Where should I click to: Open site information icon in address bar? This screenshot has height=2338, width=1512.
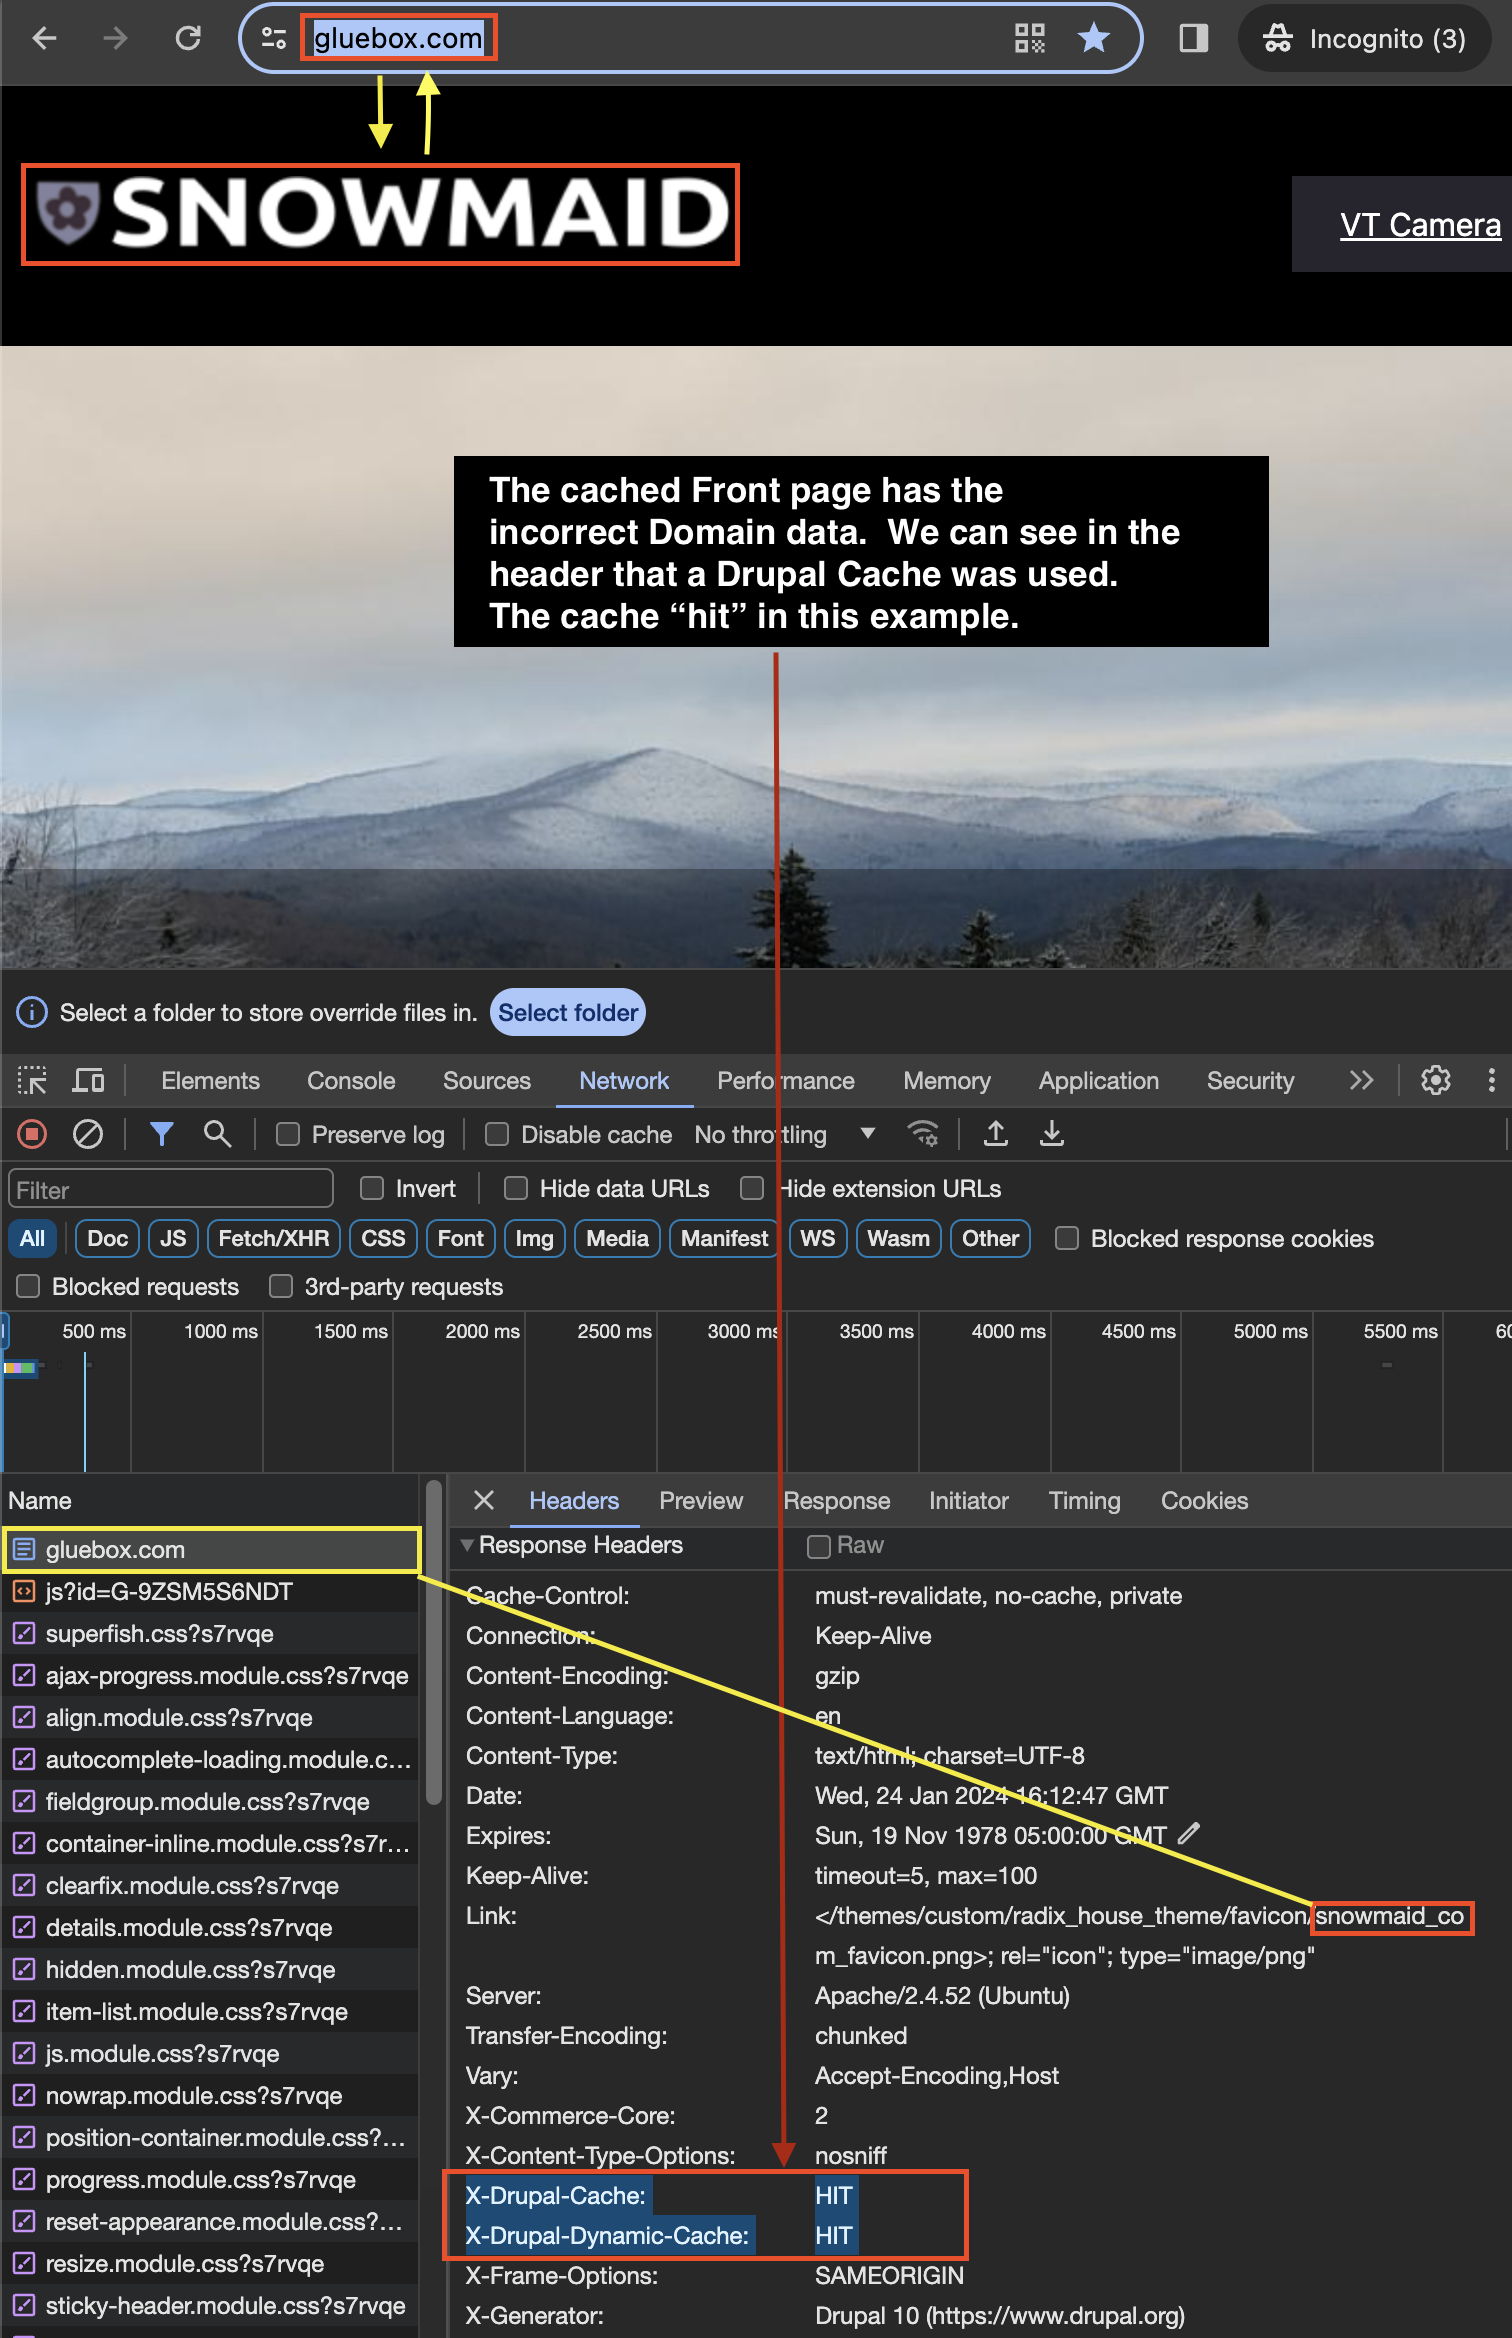pyautogui.click(x=274, y=38)
